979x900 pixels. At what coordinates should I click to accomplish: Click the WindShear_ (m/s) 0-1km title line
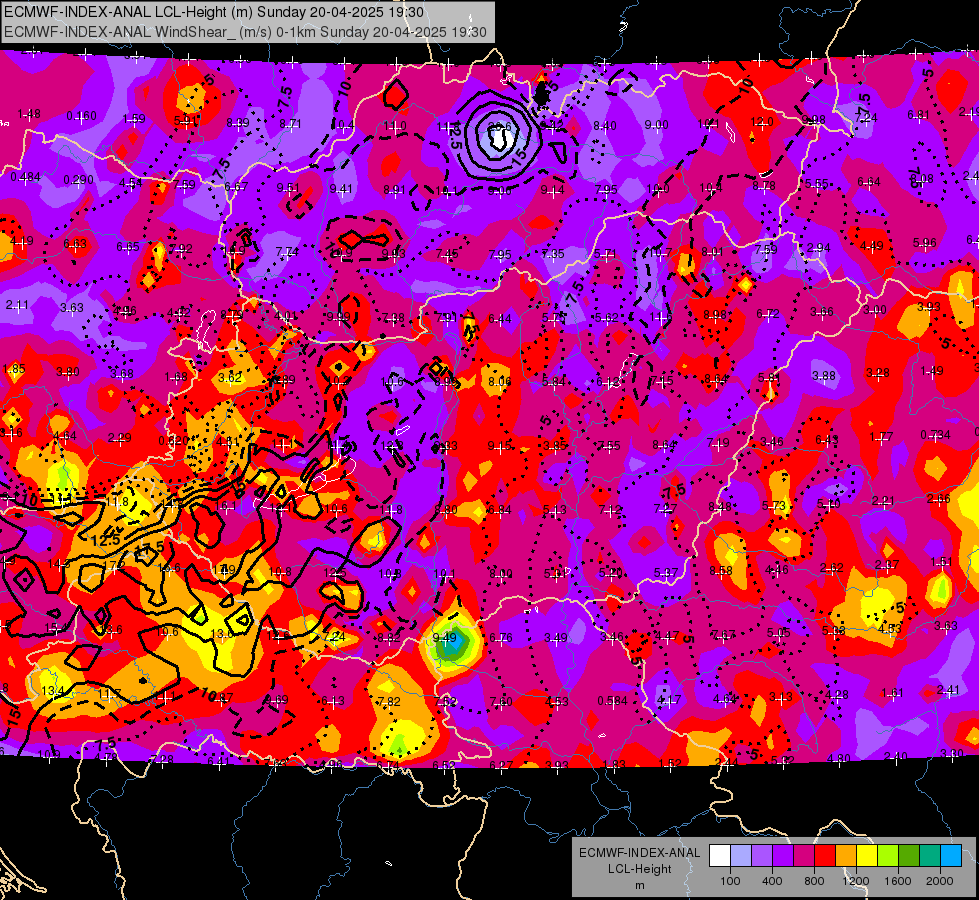[245, 32]
